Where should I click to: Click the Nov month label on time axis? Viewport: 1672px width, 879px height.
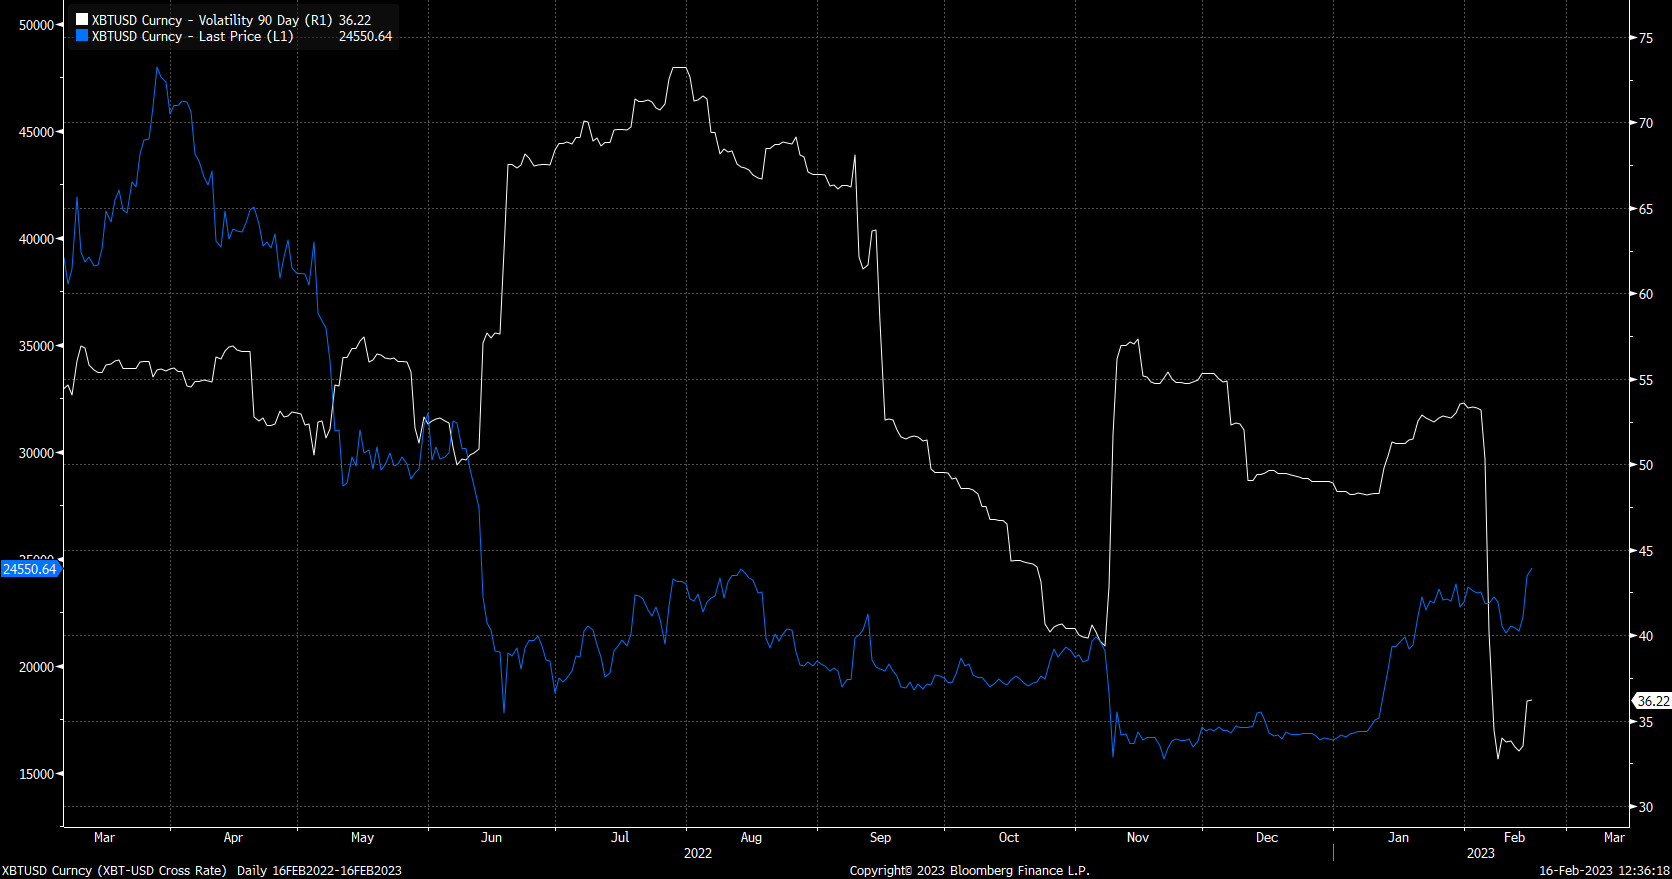(x=1138, y=838)
